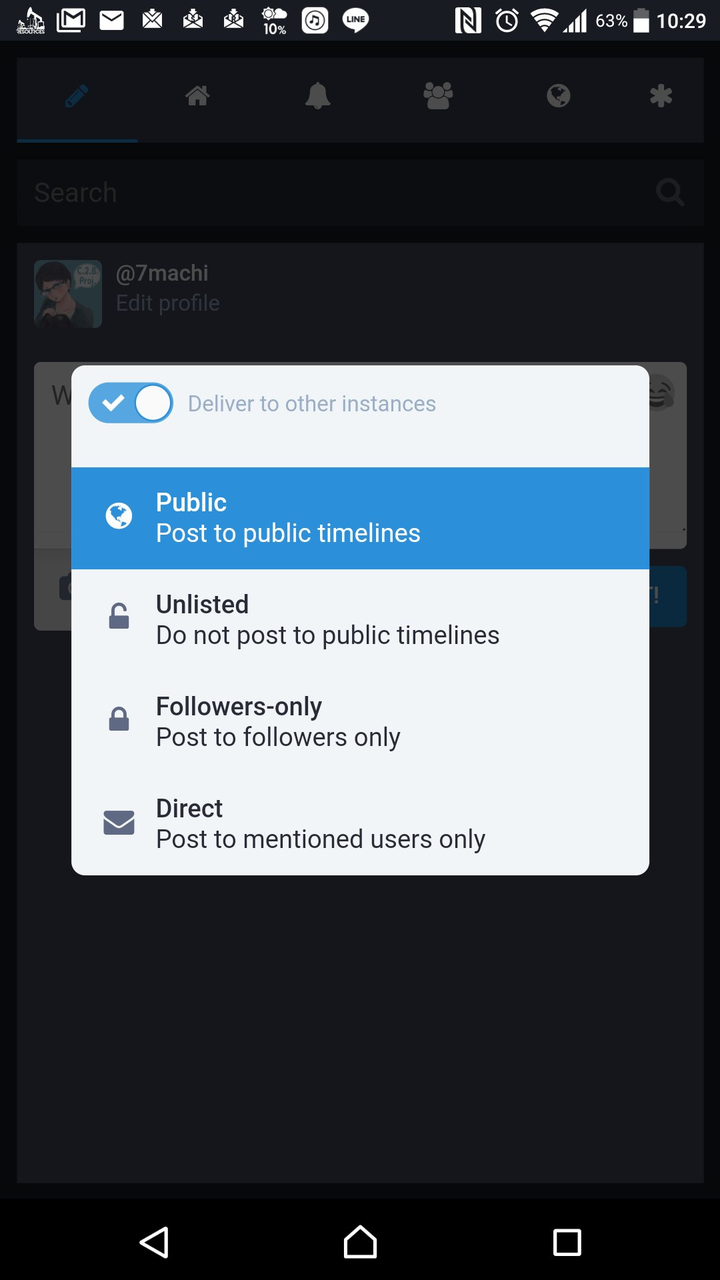Select the Public visibility option

pos(360,518)
